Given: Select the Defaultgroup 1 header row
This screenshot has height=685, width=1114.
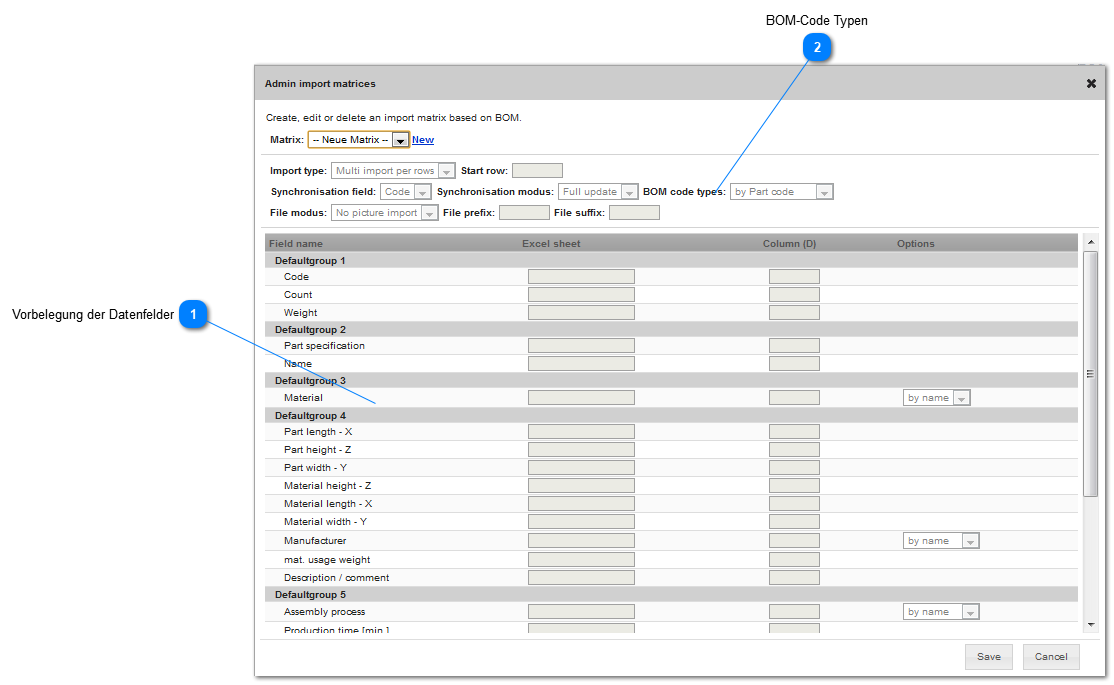Looking at the screenshot, I should click(x=671, y=261).
